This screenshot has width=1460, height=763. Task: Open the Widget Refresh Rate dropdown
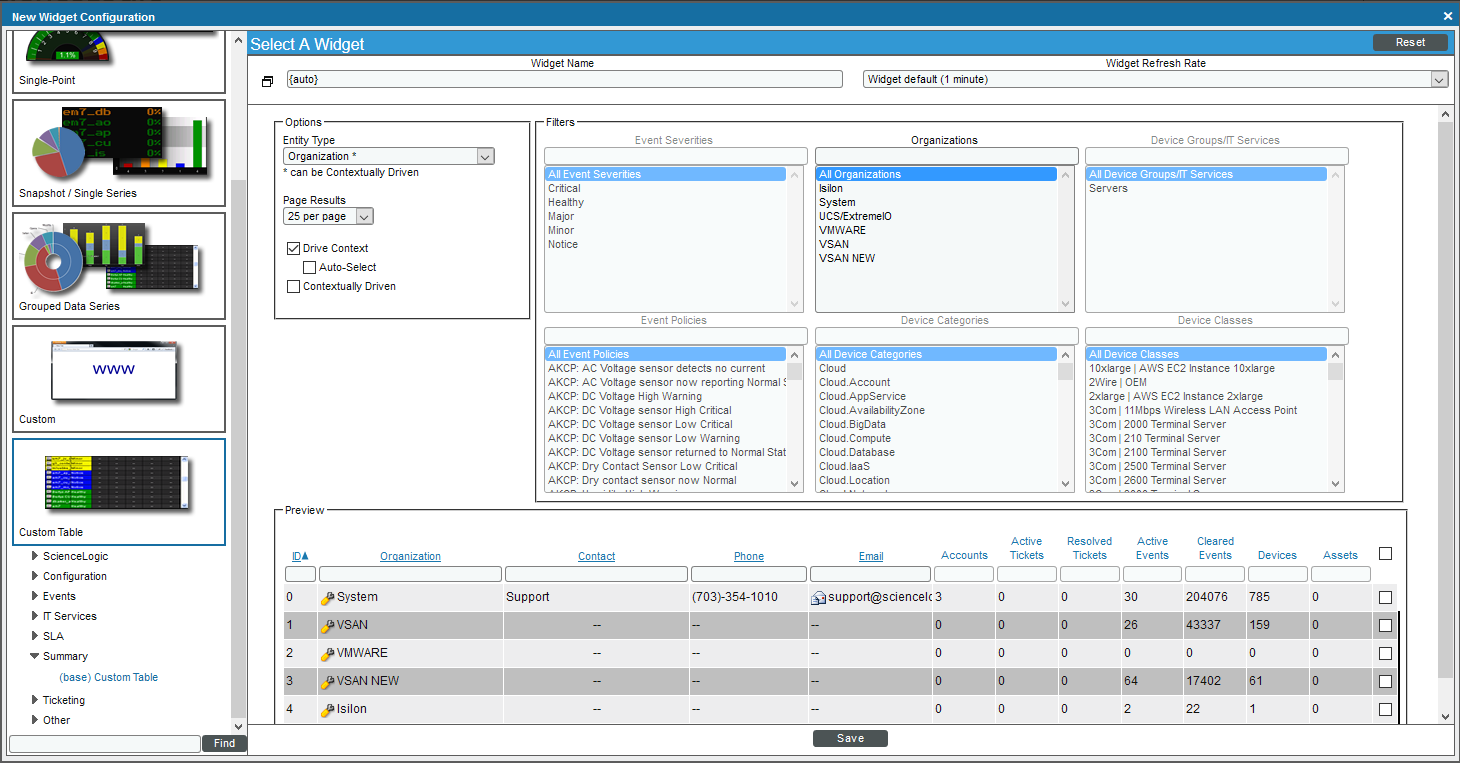click(1438, 78)
